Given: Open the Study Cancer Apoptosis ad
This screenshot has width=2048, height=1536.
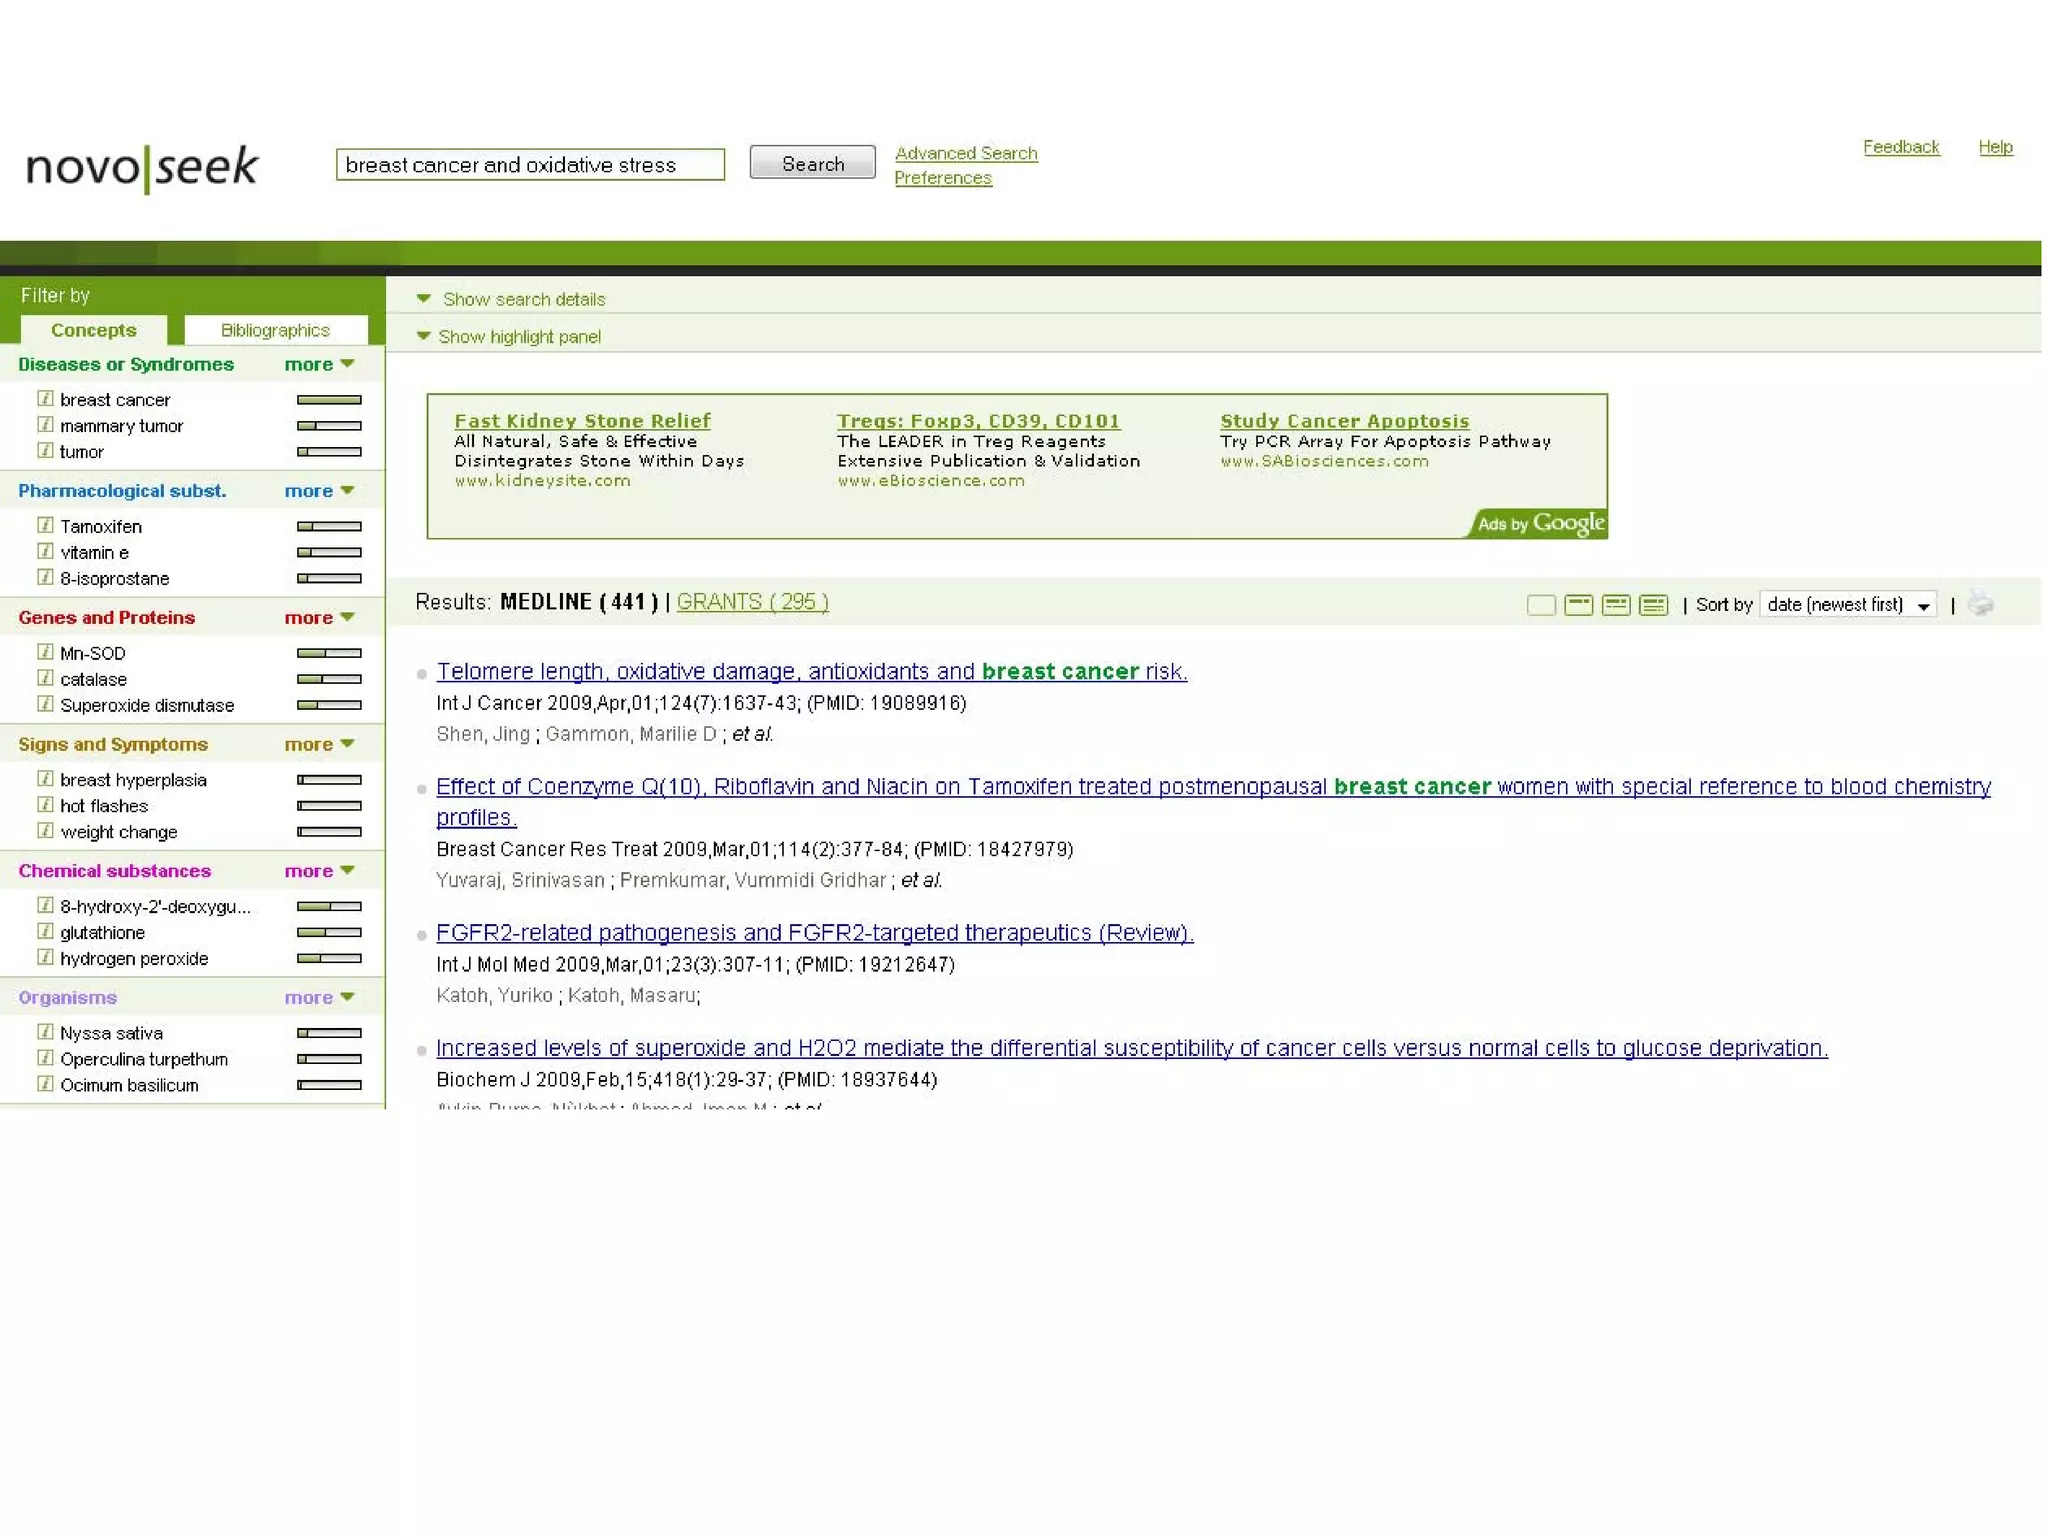Looking at the screenshot, I should pyautogui.click(x=1344, y=421).
